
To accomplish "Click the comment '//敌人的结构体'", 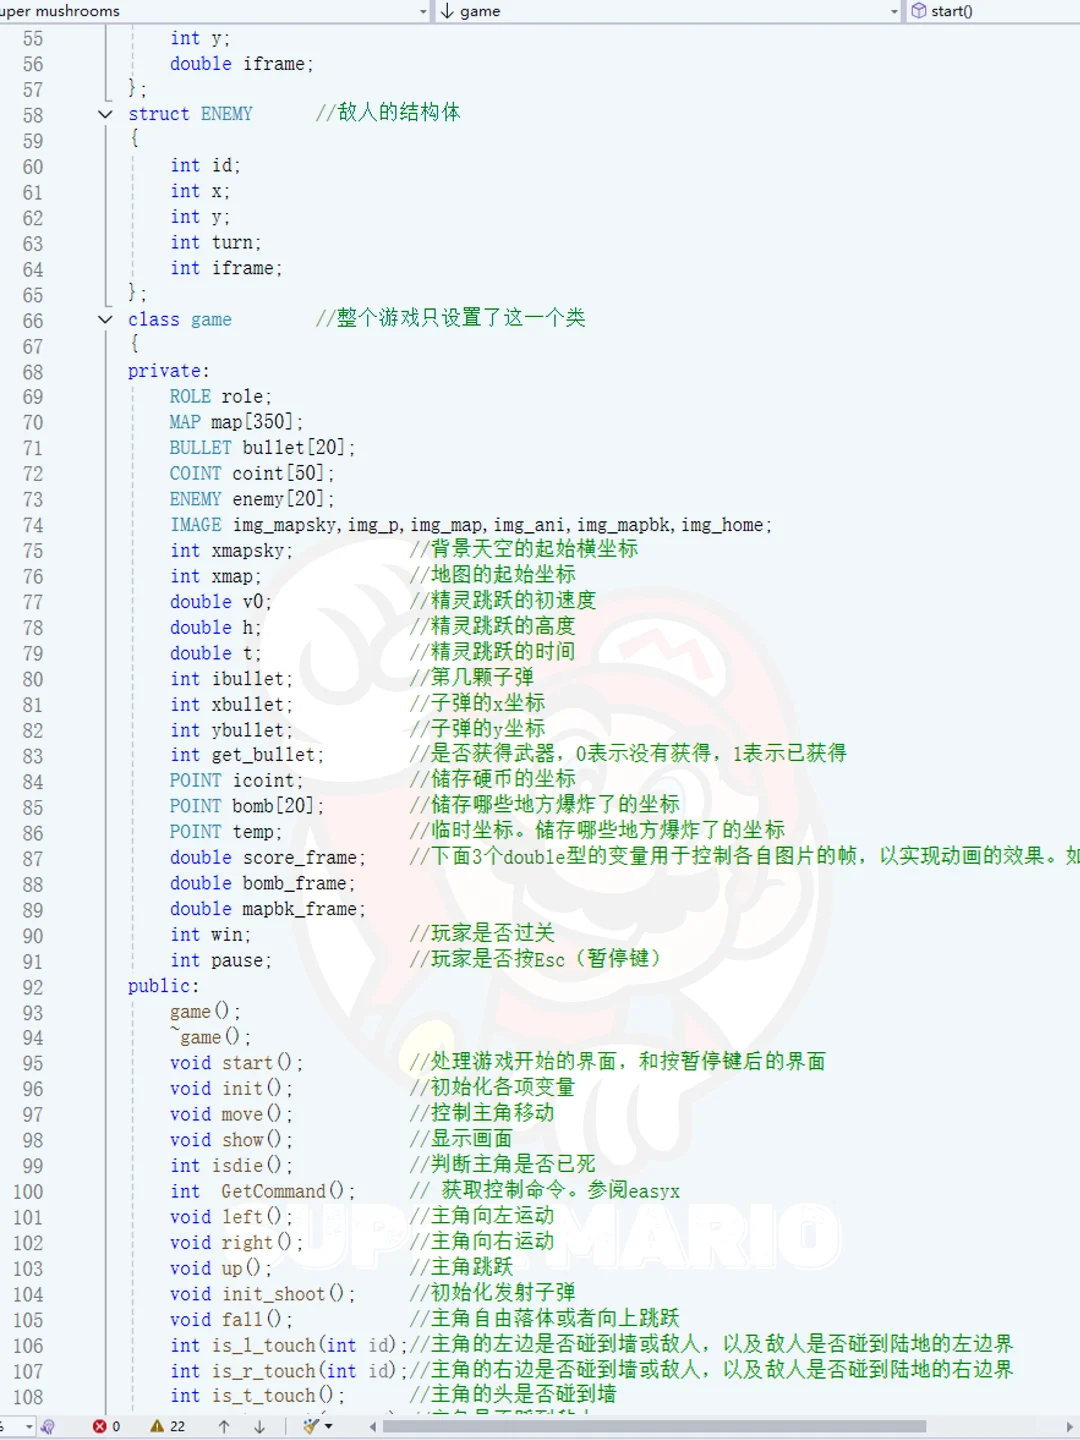I will pyautogui.click(x=388, y=113).
